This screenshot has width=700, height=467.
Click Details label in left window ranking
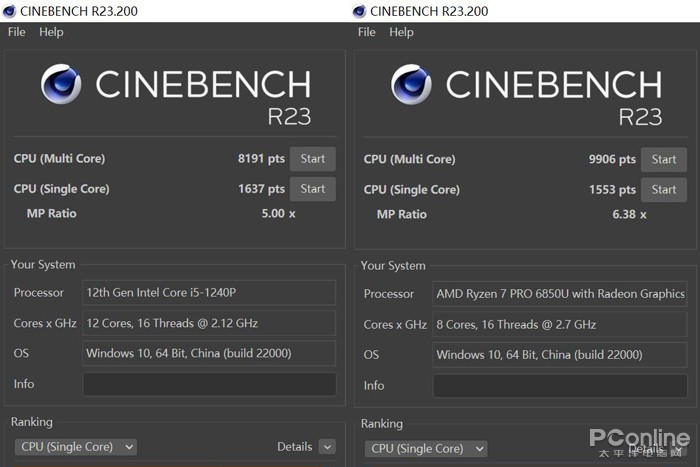295,447
